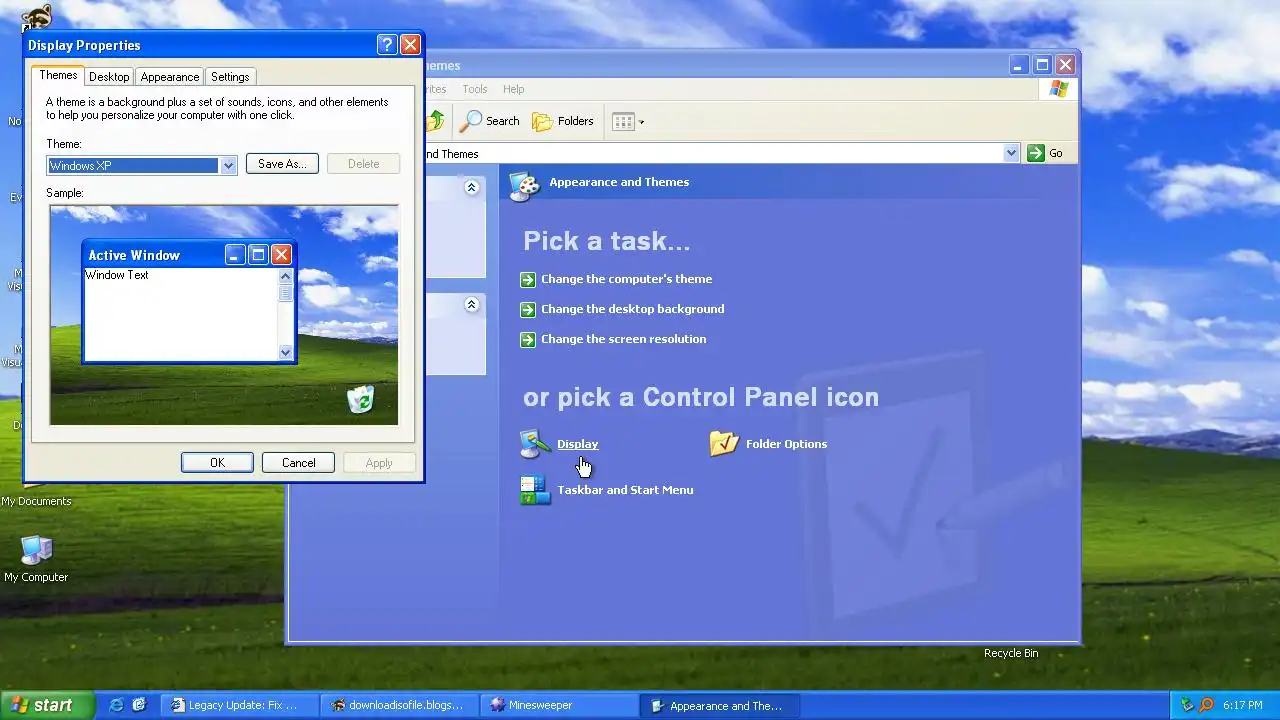Open the Theme dropdown list
The image size is (1280, 720).
tap(228, 166)
